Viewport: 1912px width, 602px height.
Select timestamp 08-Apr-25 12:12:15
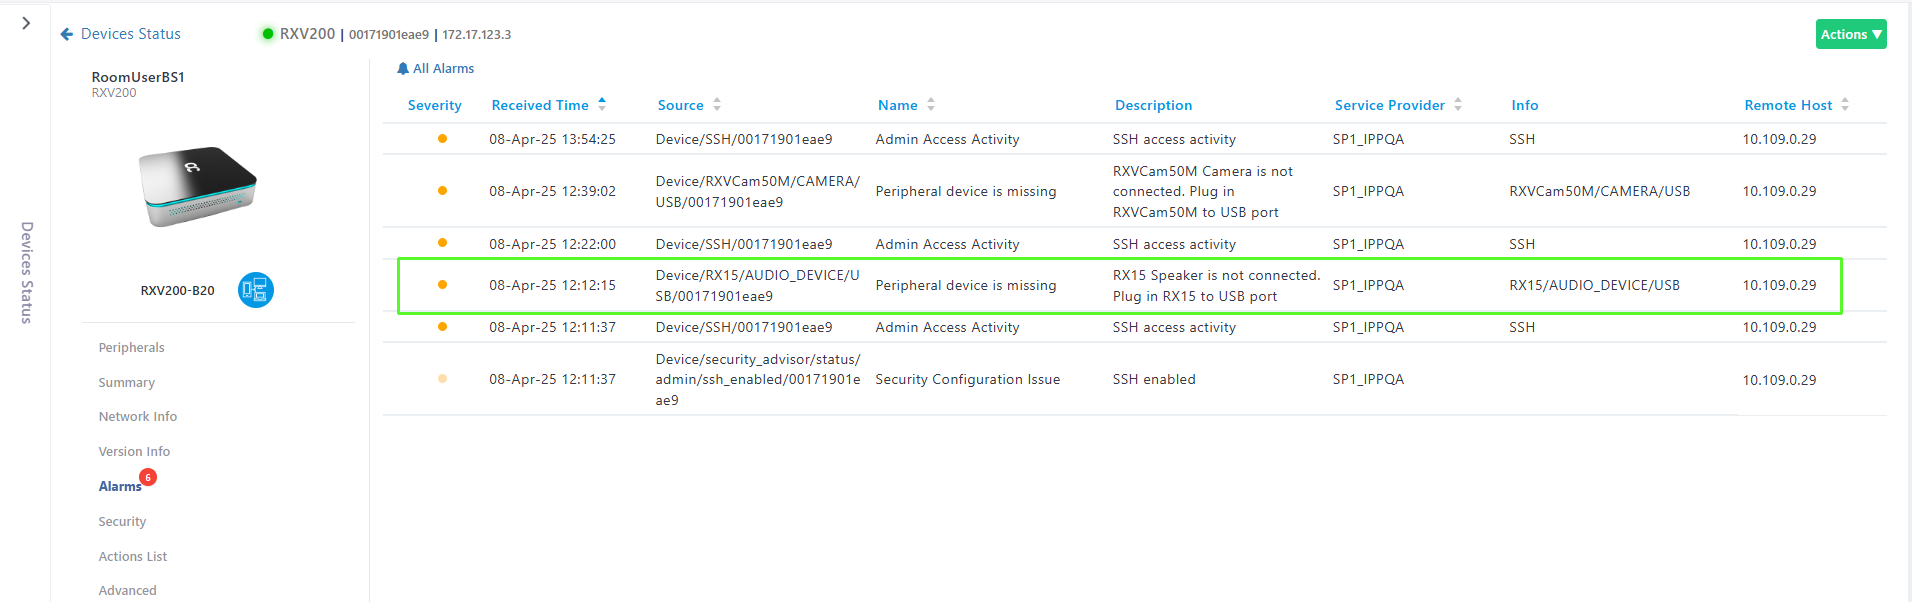pos(552,286)
